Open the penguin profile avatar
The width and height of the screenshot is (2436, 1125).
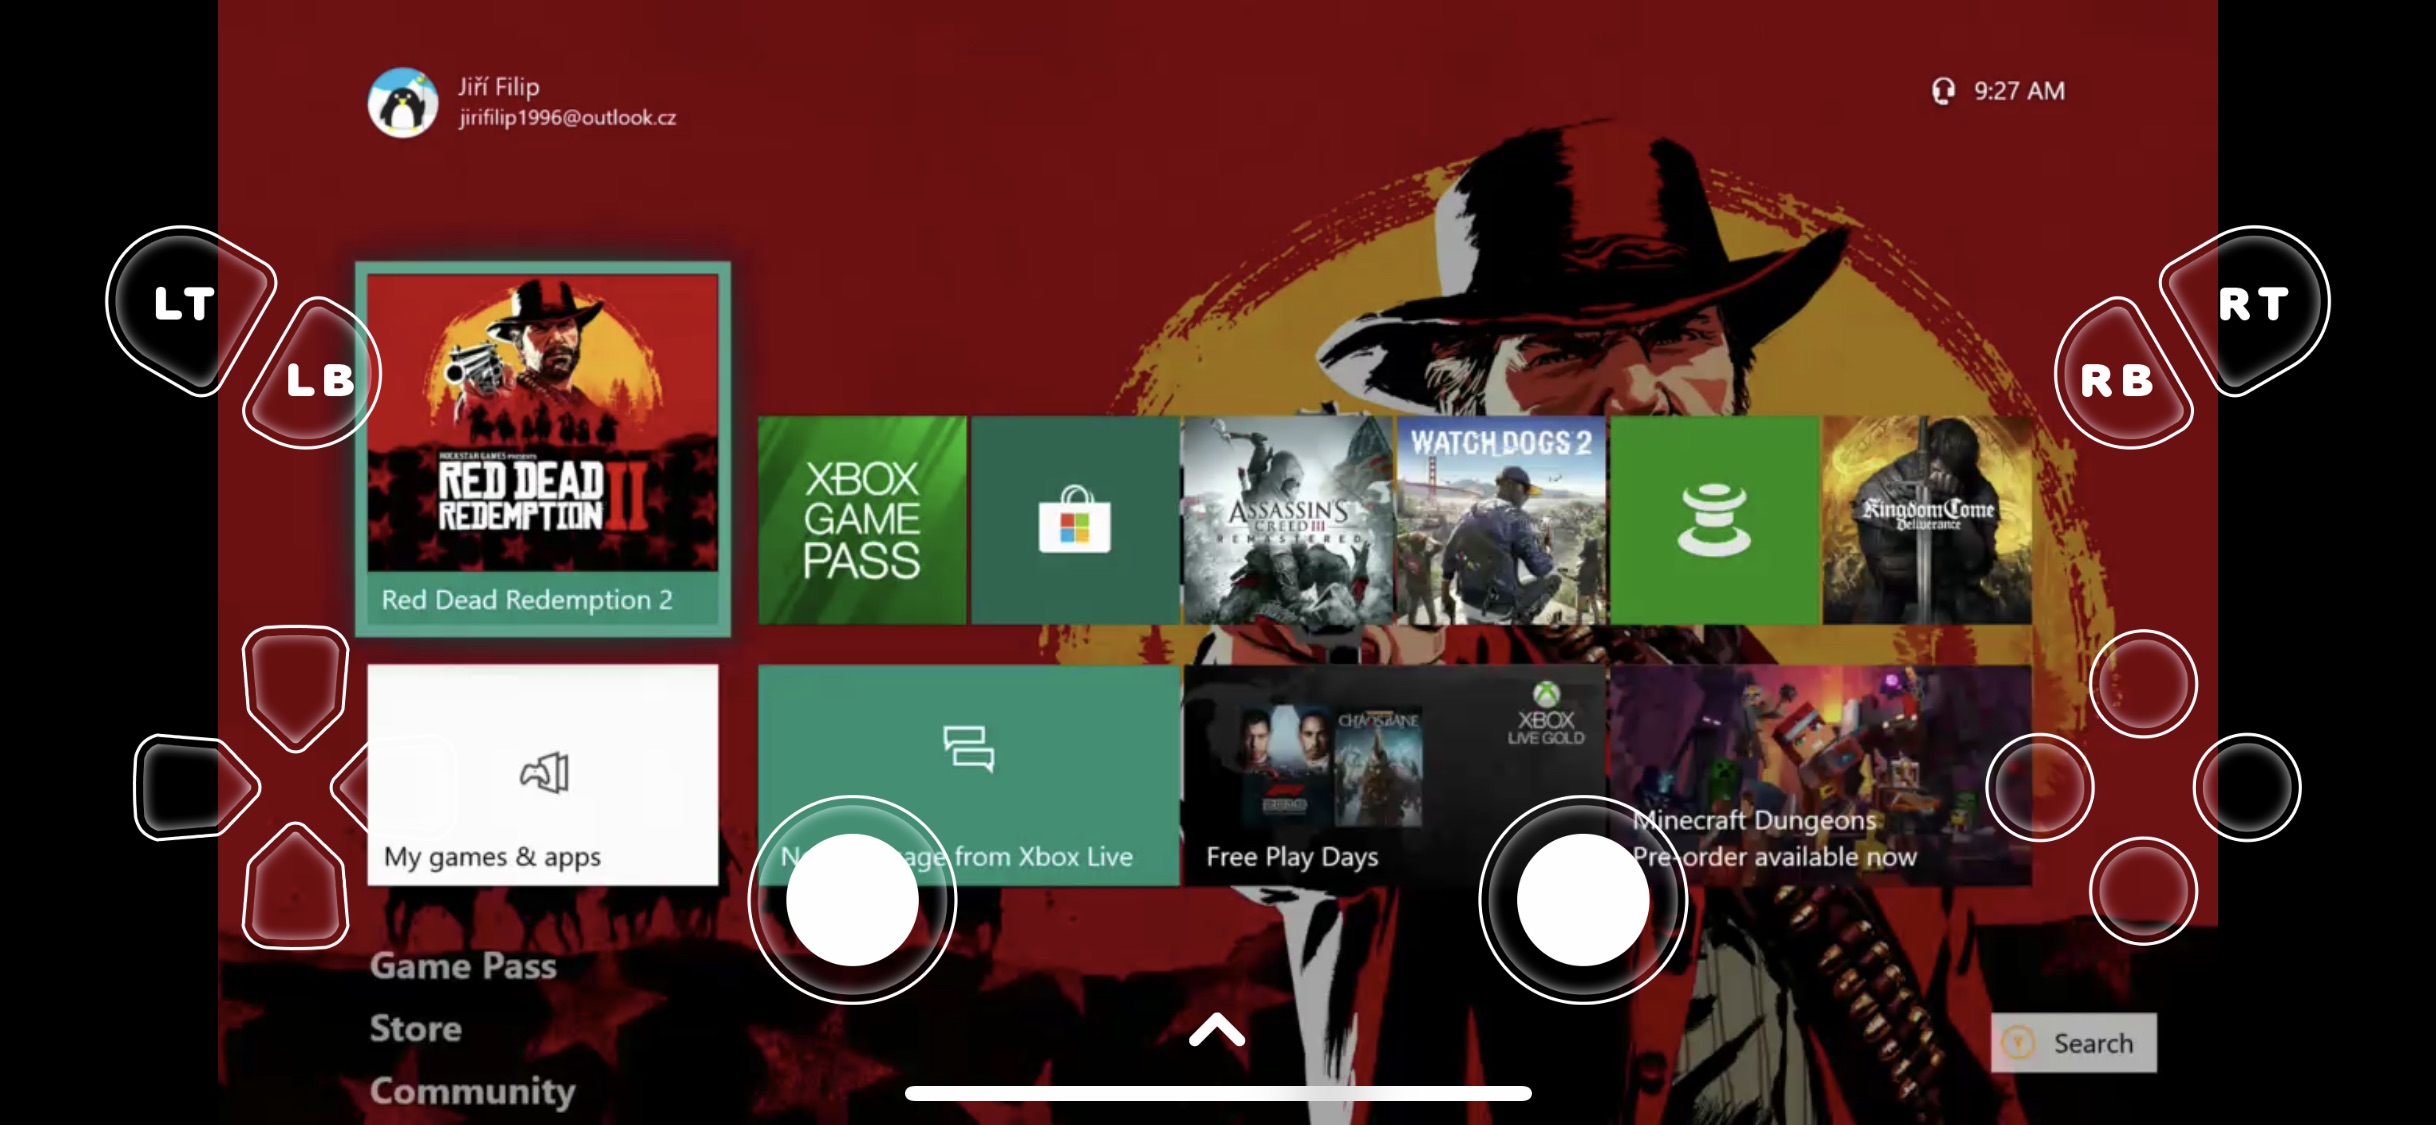point(403,102)
